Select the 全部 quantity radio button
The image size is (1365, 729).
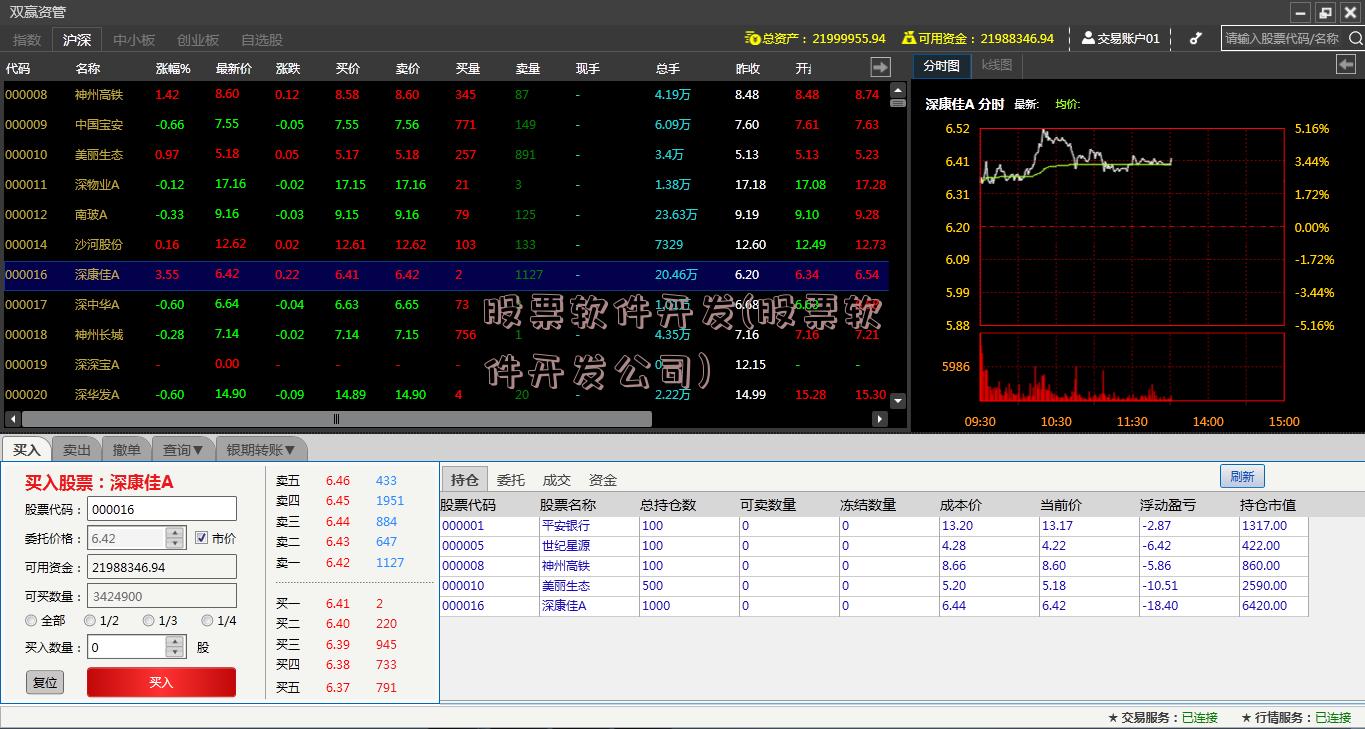[x=31, y=620]
